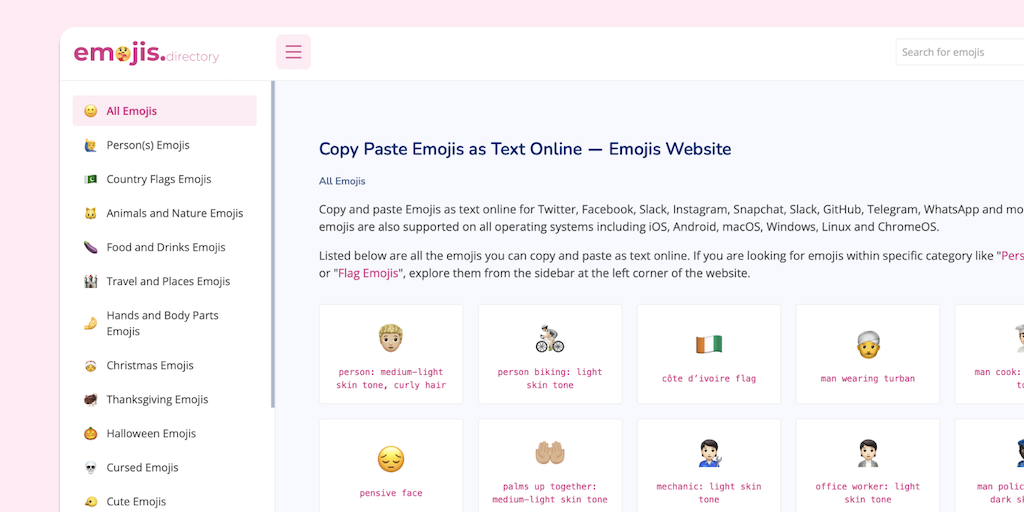Copy the man wearing turban emoji
The width and height of the screenshot is (1024, 512).
(x=868, y=344)
